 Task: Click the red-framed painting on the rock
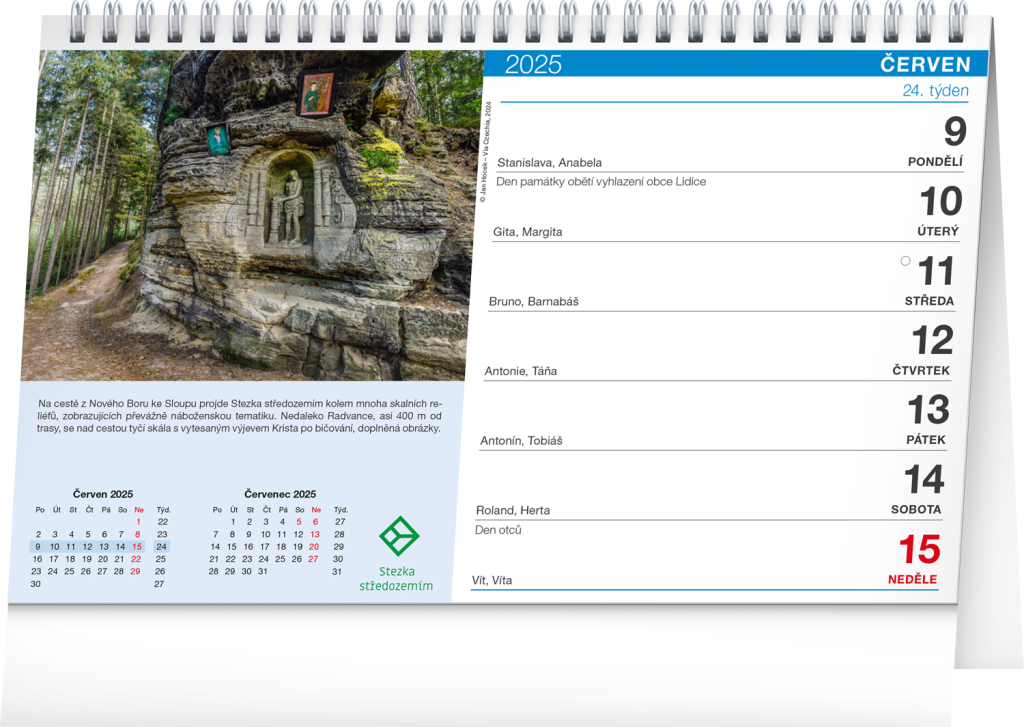(x=316, y=94)
